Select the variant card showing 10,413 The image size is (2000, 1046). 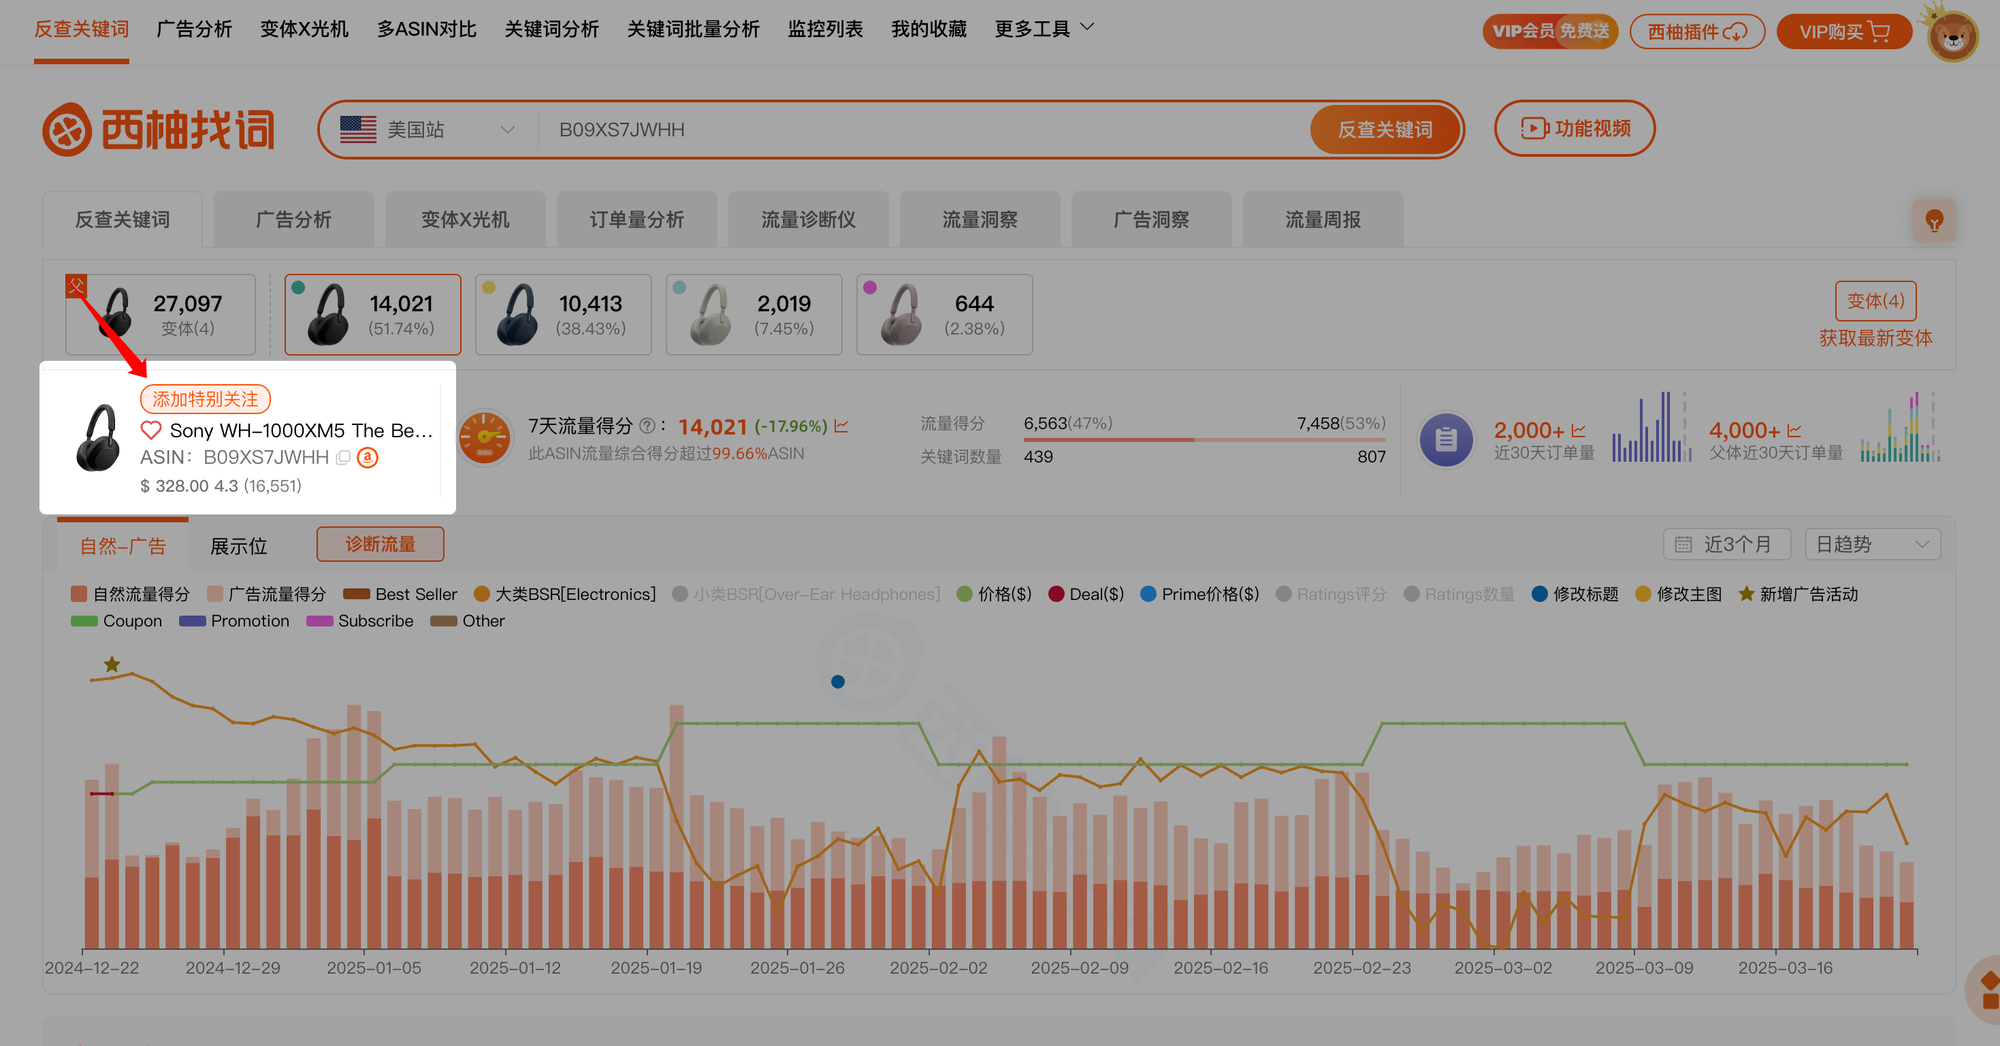(563, 315)
